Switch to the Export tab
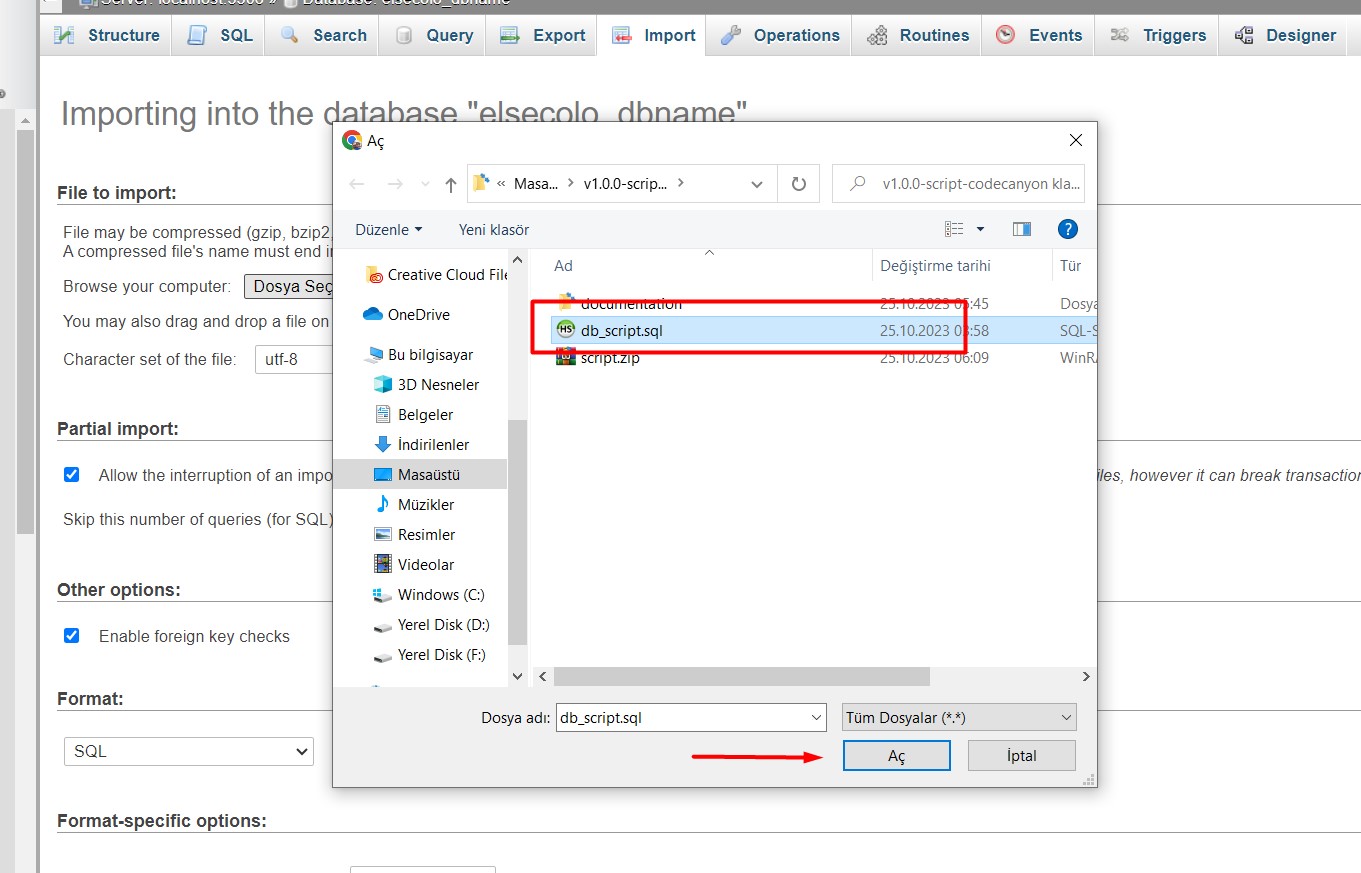This screenshot has width=1361, height=873. pos(543,35)
